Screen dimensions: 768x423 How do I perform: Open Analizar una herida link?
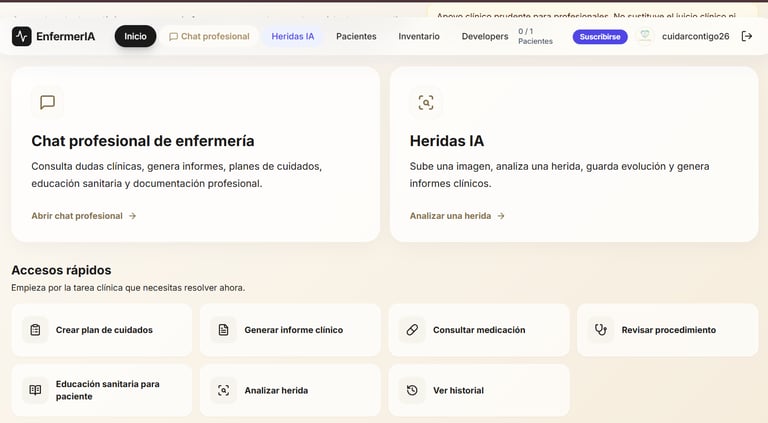click(457, 216)
